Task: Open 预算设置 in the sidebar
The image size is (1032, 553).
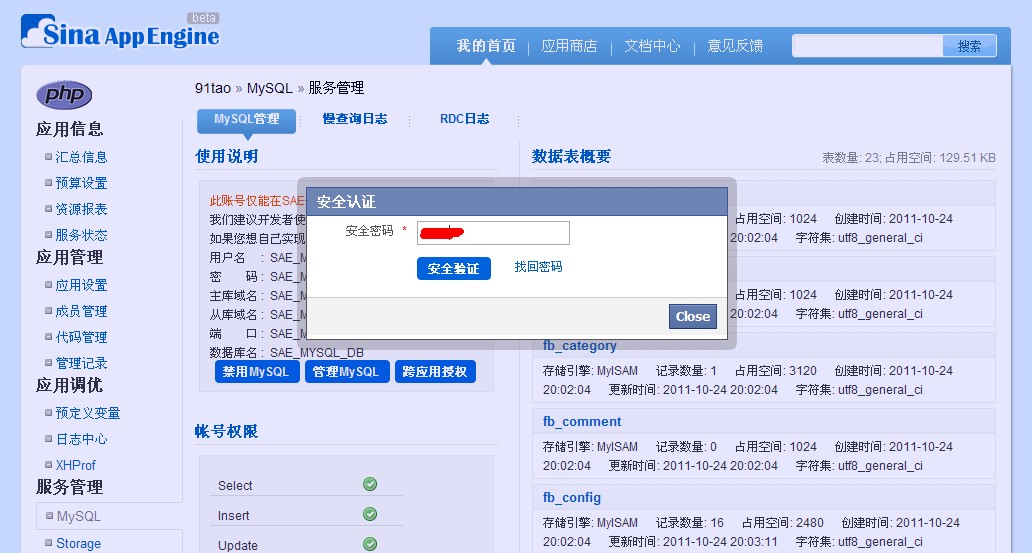Action: tap(81, 183)
